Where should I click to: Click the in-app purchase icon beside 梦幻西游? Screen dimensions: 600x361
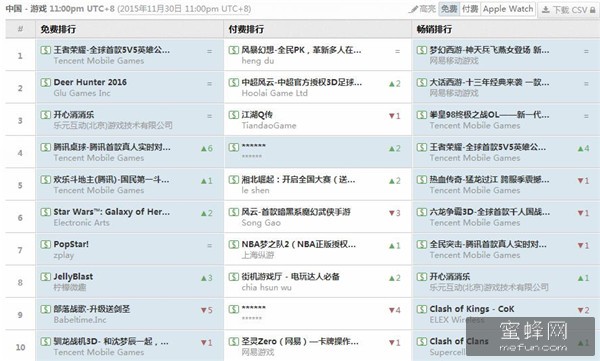pyautogui.click(x=422, y=50)
